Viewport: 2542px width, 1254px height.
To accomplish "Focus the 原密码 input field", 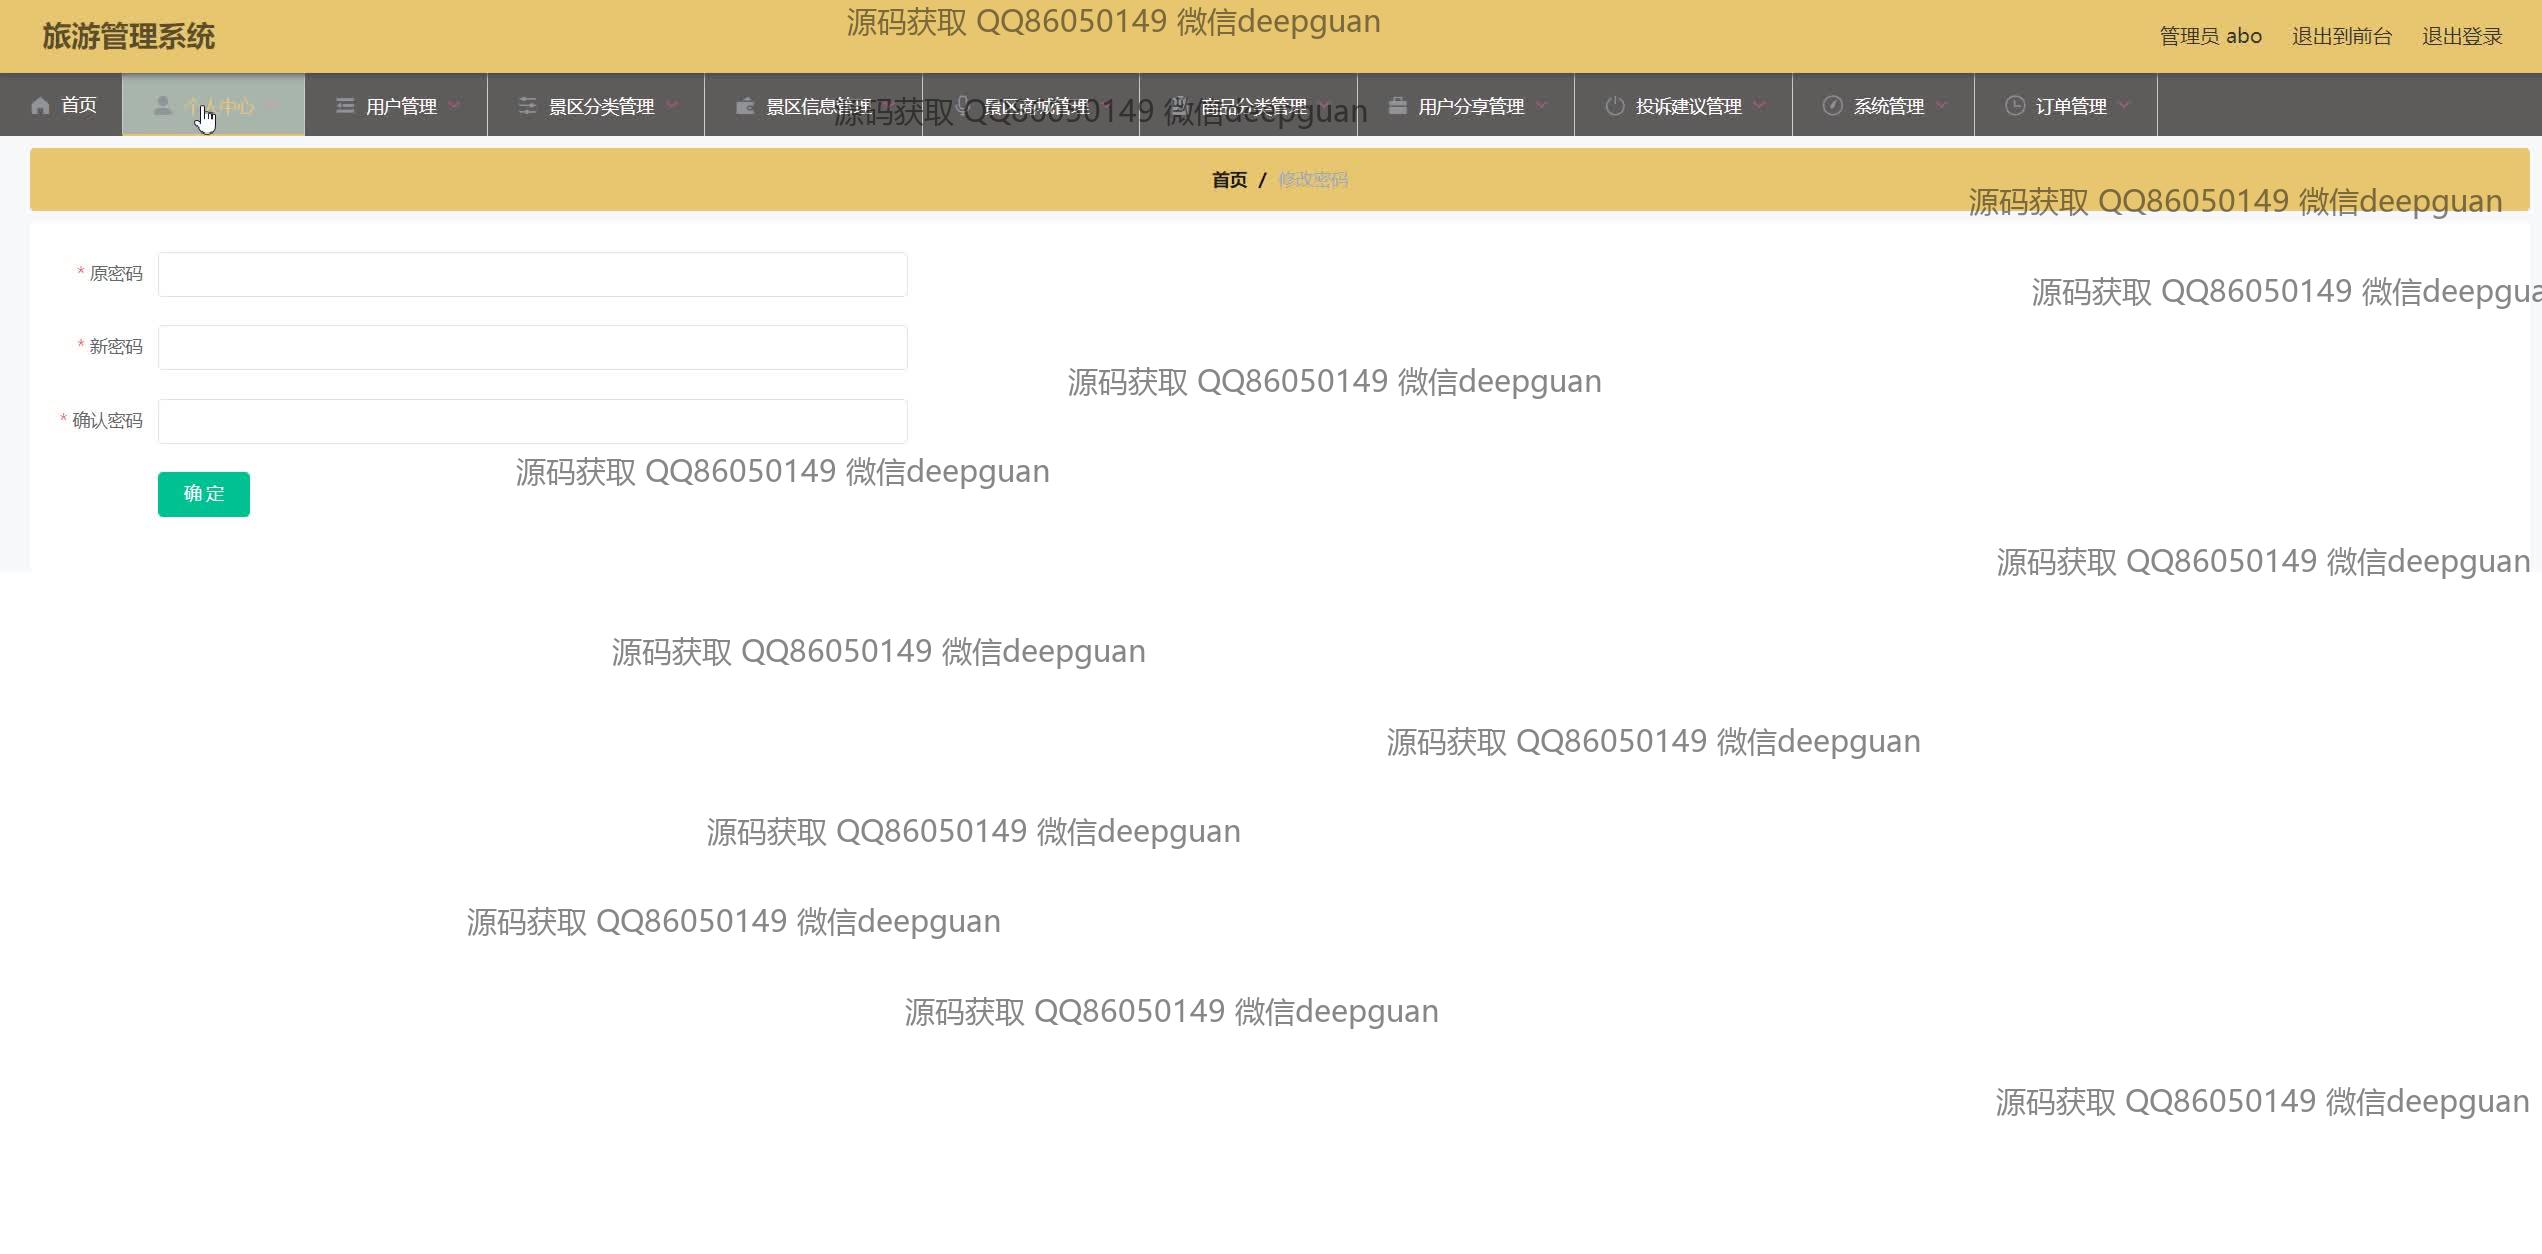I will coord(532,275).
